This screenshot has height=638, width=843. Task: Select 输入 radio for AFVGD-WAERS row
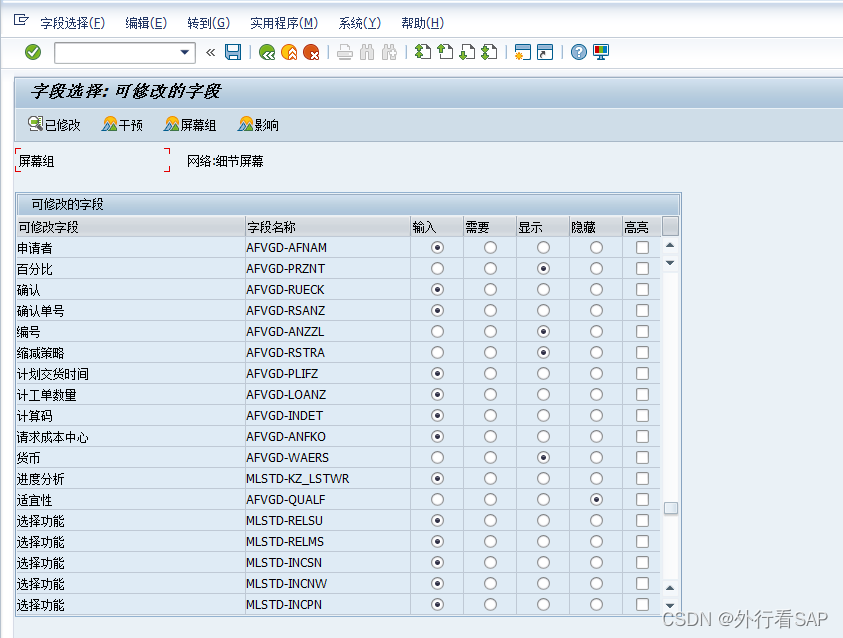tap(437, 457)
